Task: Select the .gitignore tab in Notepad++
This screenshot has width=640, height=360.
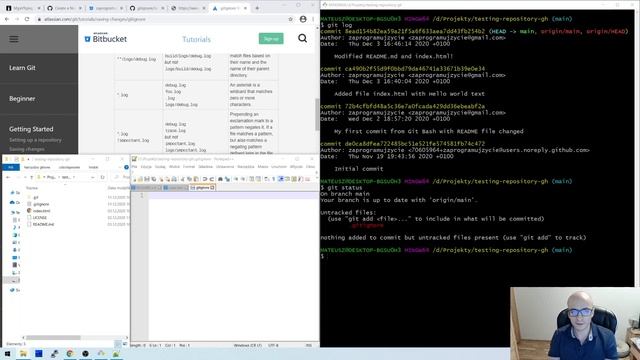Action: click(202, 188)
